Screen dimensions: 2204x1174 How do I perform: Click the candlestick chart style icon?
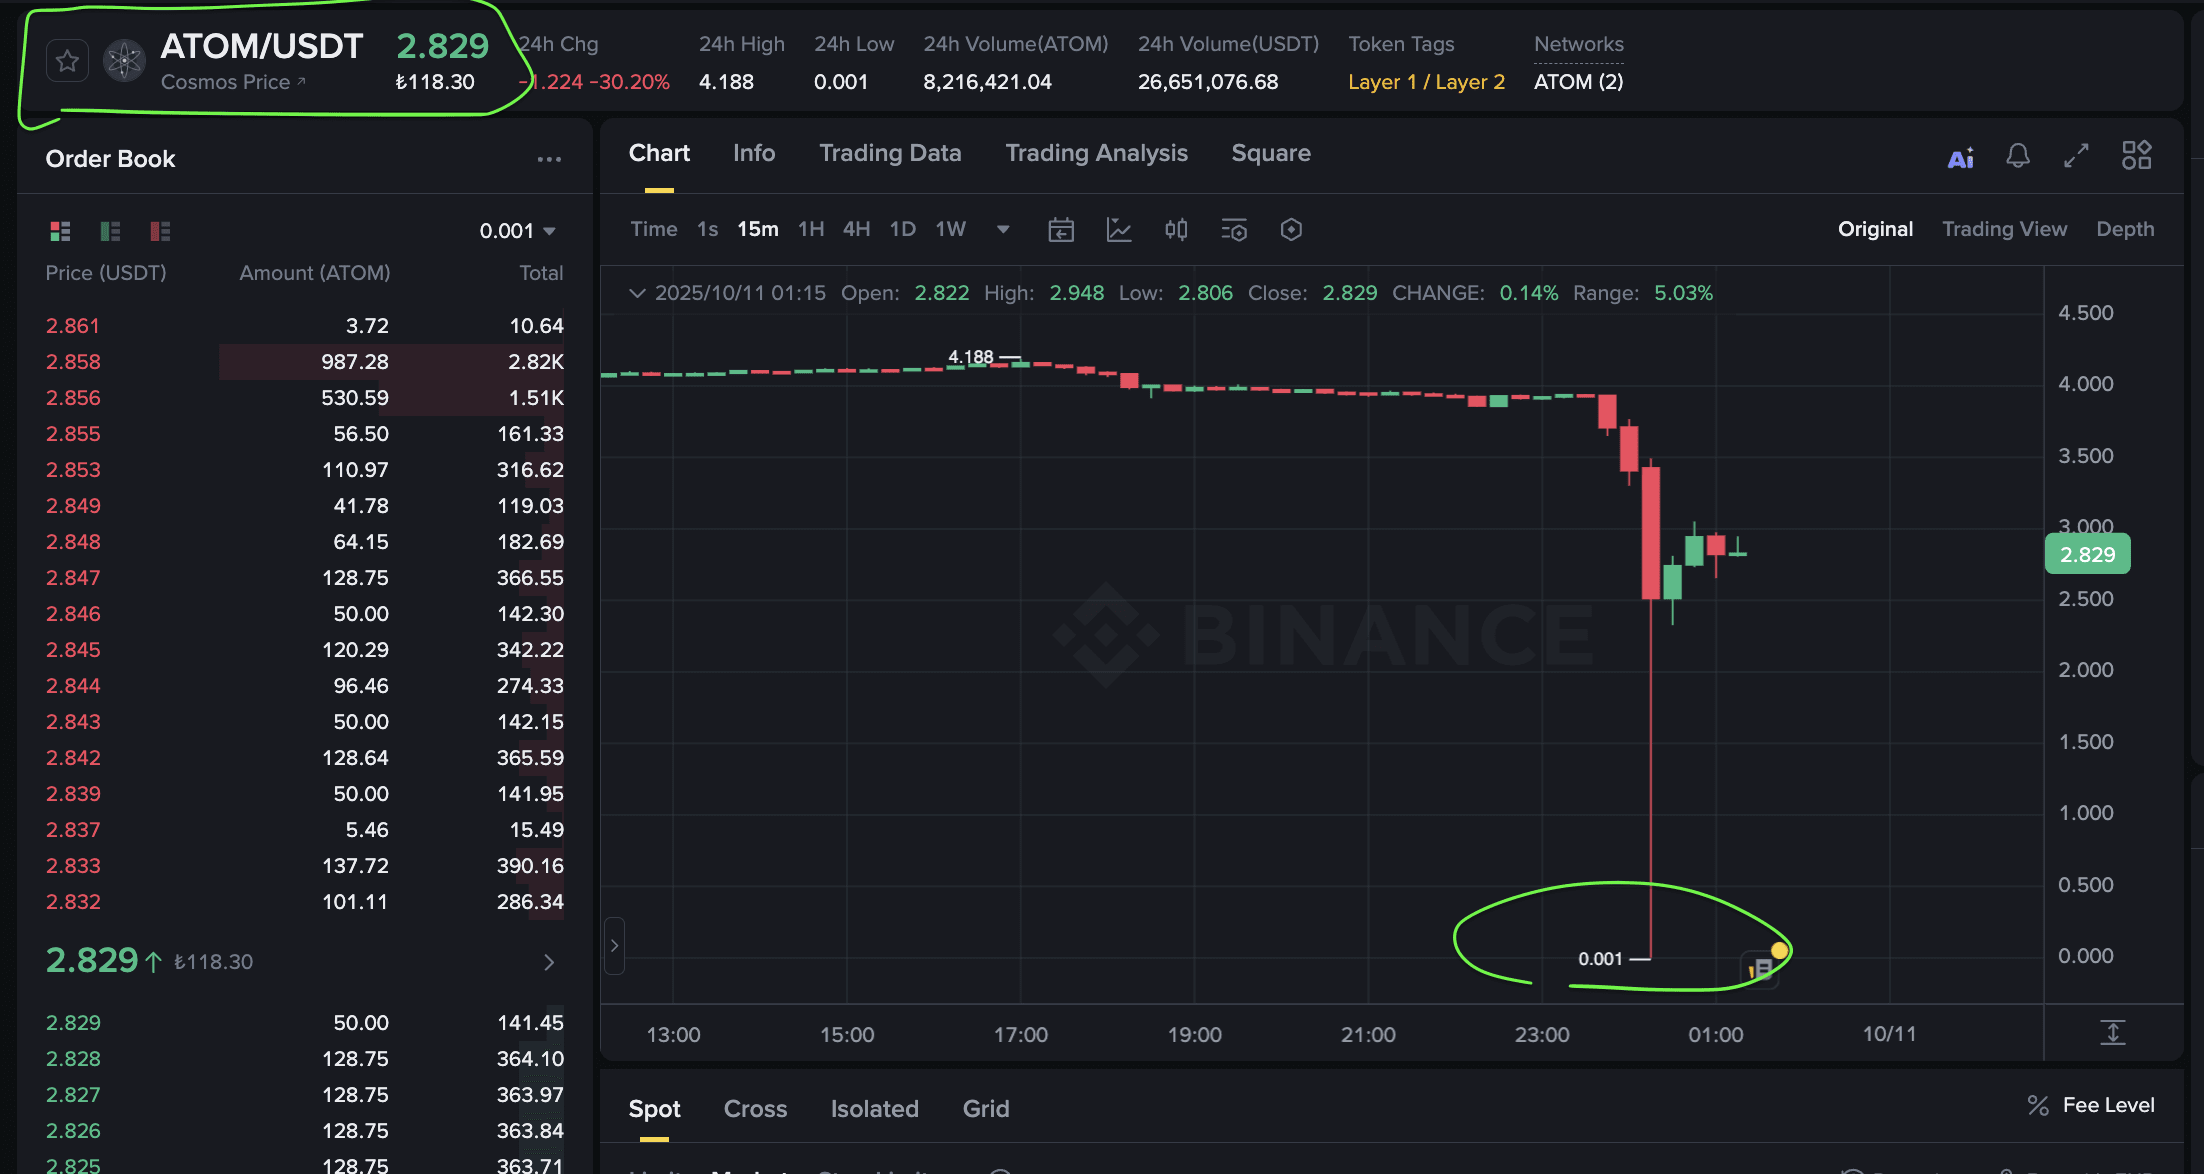(1176, 230)
